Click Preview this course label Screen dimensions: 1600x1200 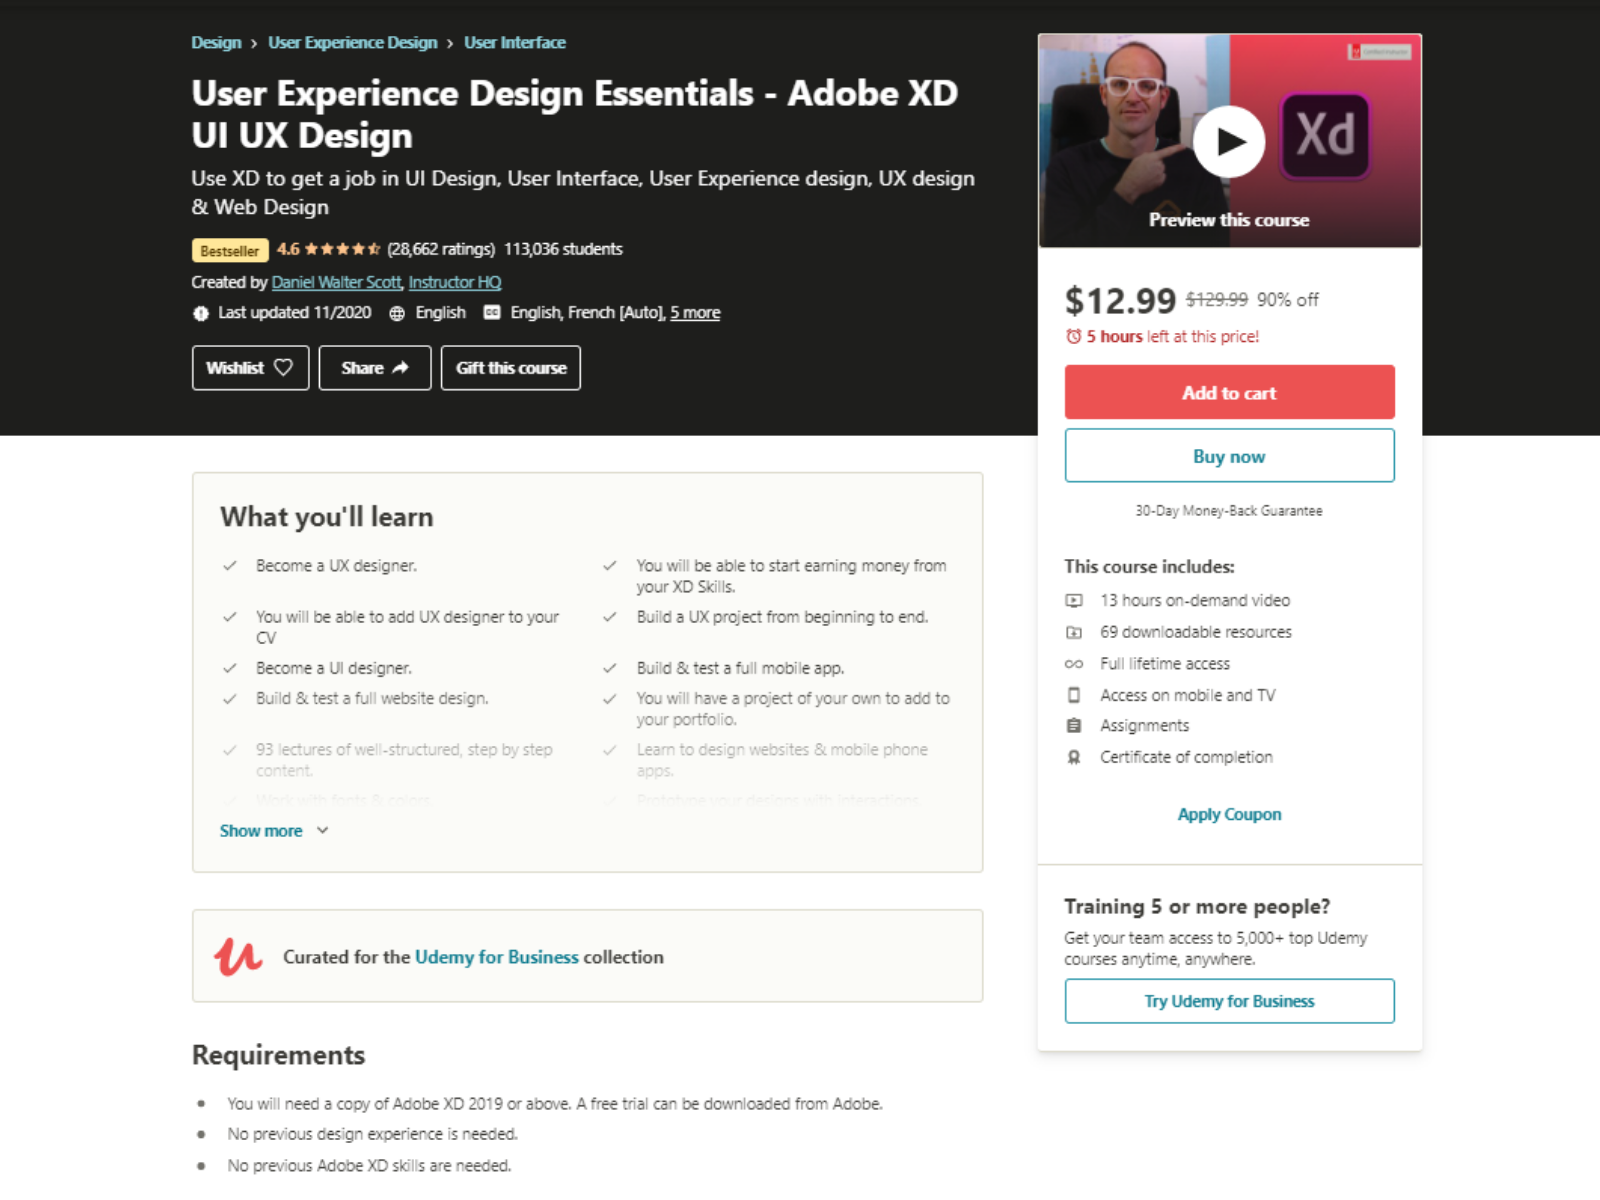click(1229, 220)
